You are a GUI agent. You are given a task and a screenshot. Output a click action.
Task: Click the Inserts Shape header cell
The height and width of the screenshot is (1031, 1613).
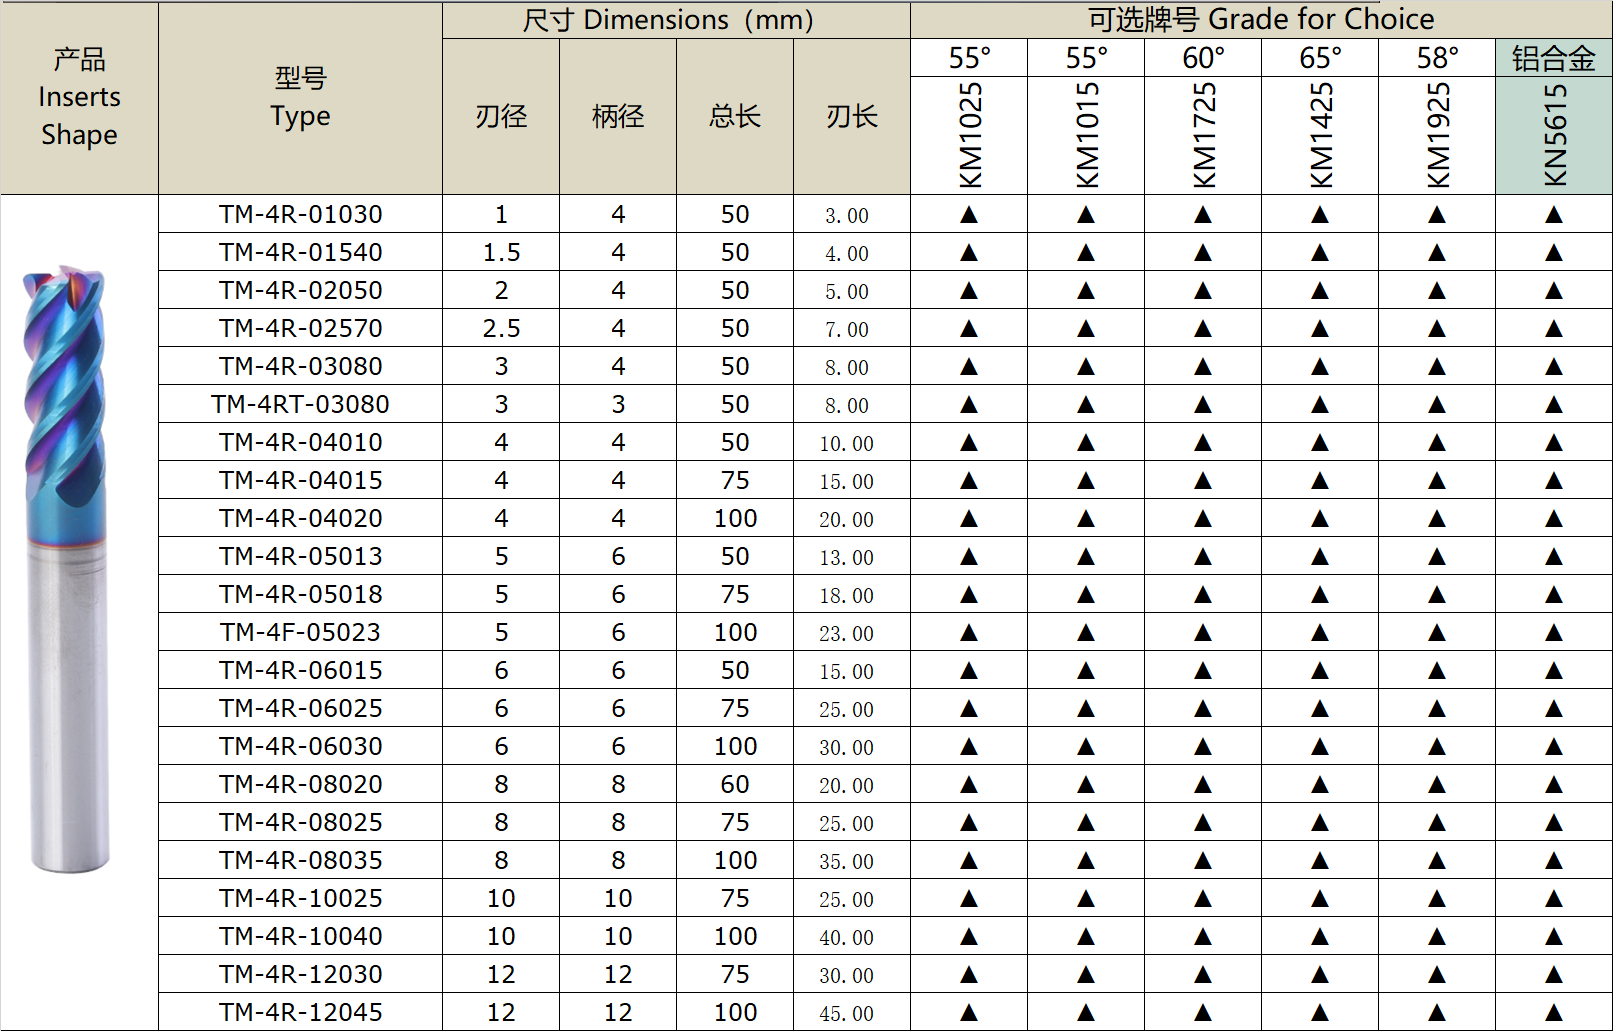(79, 98)
